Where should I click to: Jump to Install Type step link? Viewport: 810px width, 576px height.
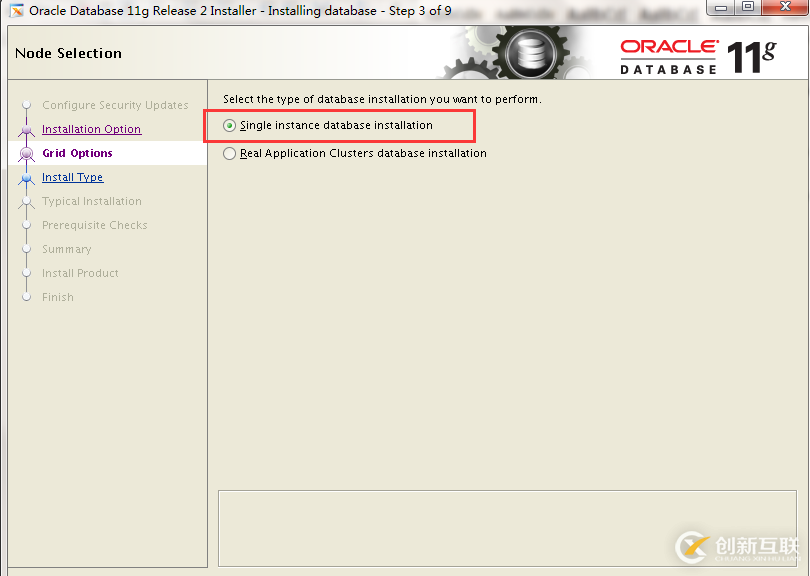72,177
